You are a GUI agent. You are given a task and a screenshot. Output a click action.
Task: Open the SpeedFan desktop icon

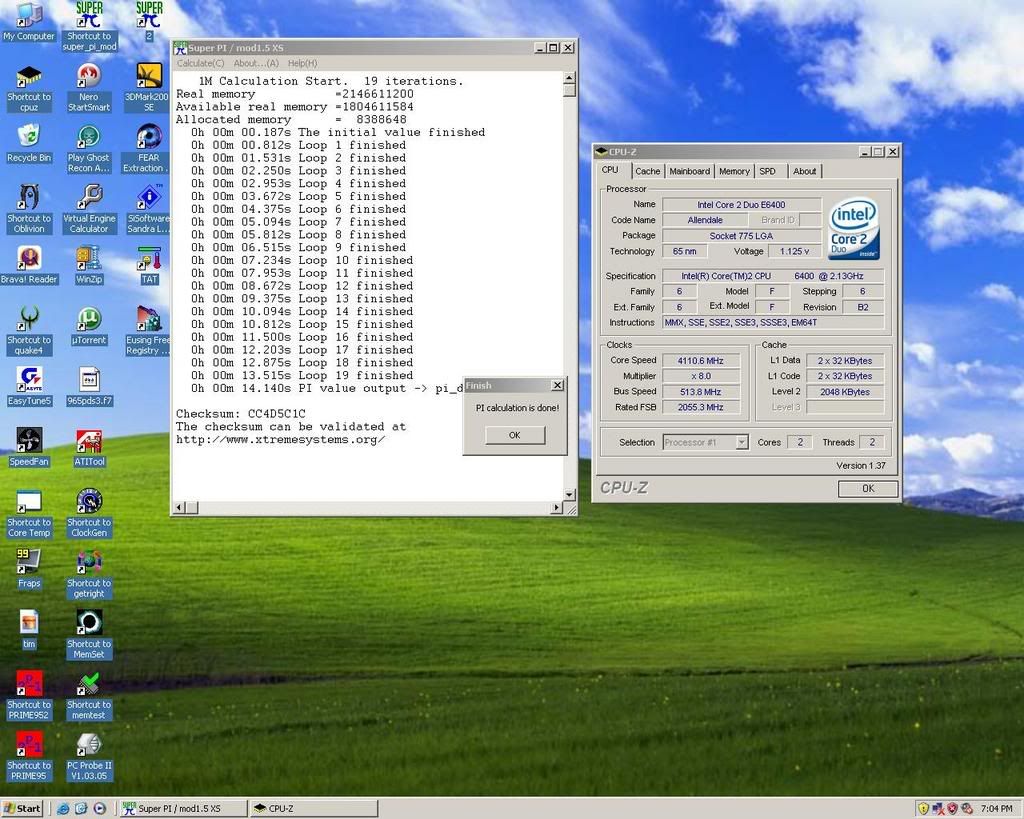click(29, 441)
